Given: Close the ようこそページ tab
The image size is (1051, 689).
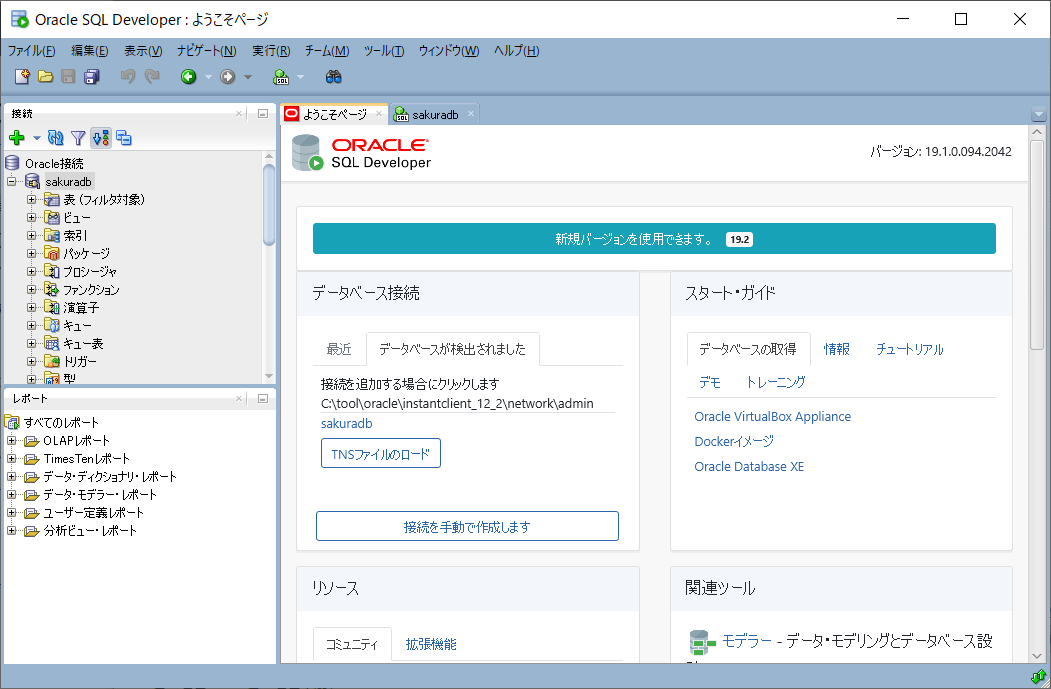Looking at the screenshot, I should [x=379, y=114].
